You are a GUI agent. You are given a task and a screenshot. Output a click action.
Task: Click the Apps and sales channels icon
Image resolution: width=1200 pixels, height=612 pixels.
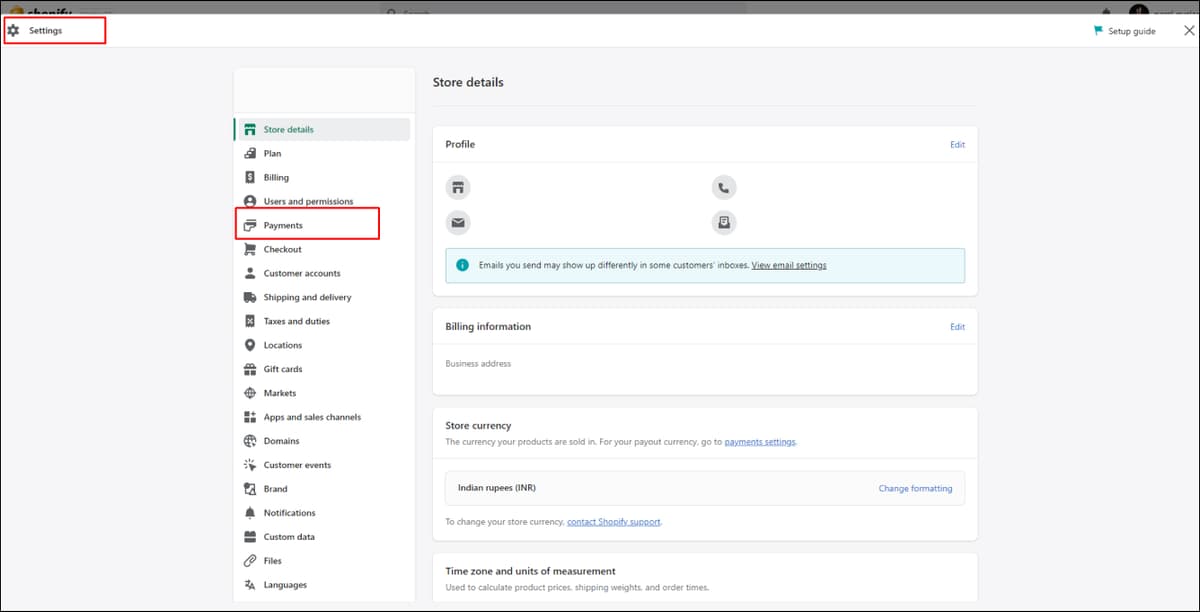pos(250,418)
